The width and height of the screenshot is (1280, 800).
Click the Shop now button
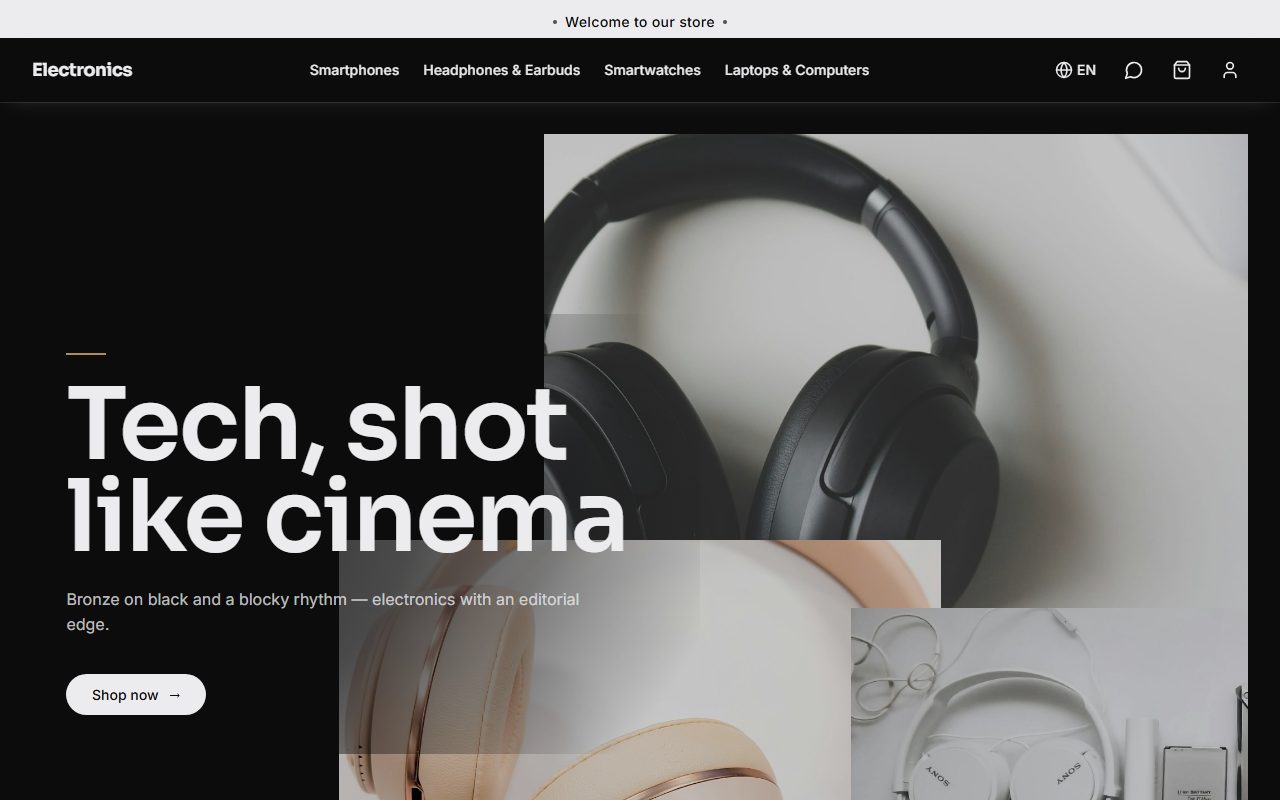pos(136,695)
